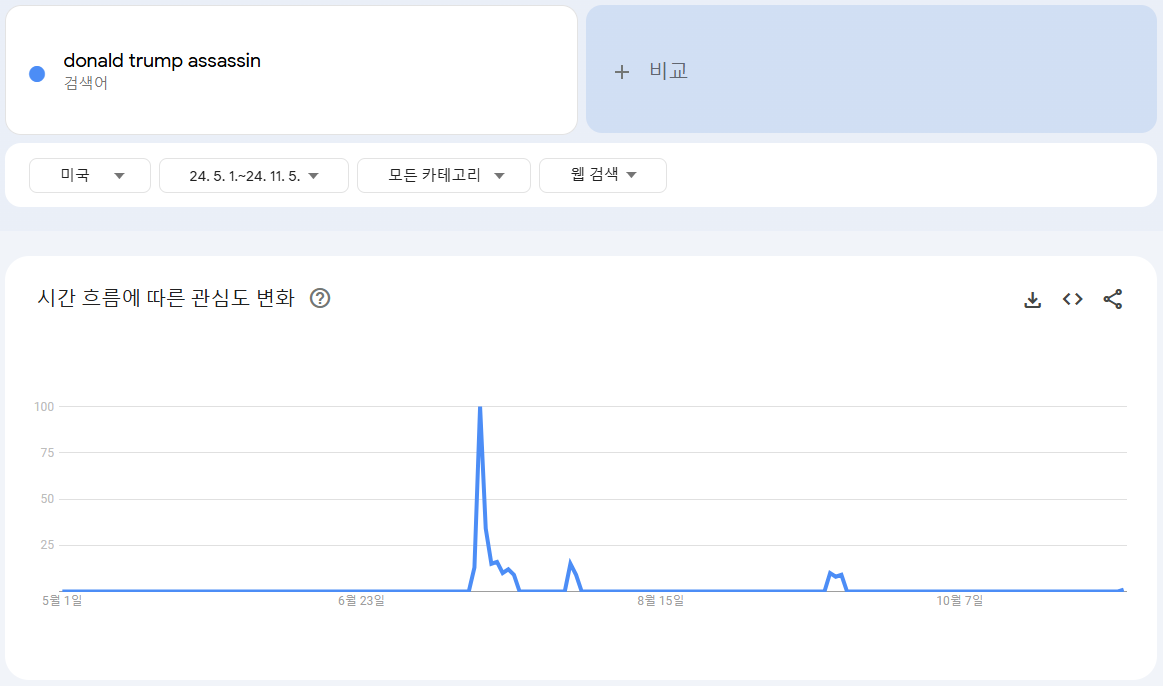
Task: Click the 8월 15일 axis label
Action: [660, 601]
